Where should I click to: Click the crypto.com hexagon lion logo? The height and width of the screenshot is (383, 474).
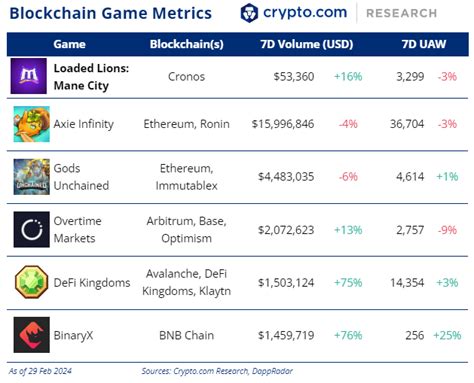tap(249, 13)
